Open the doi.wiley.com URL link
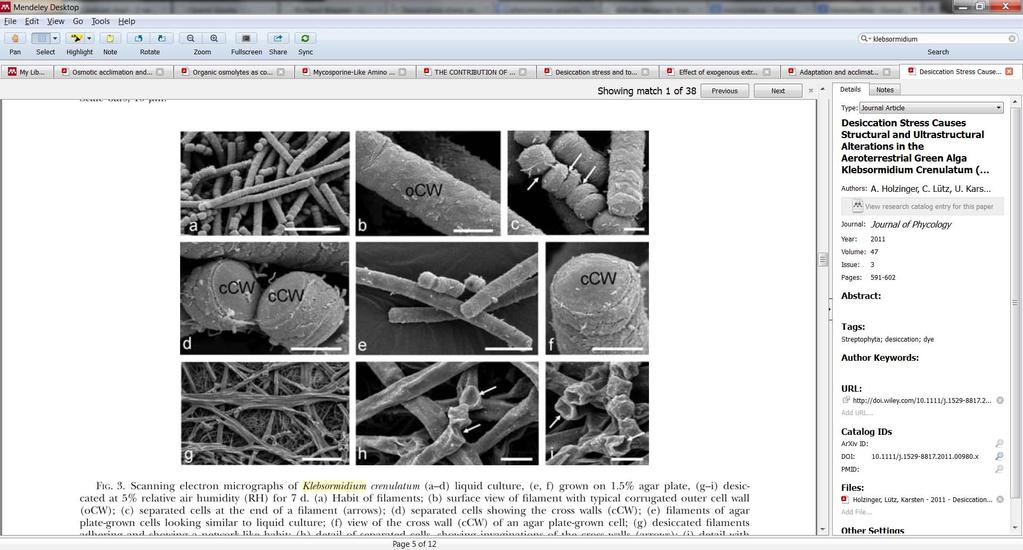The image size is (1023, 550). tap(921, 401)
